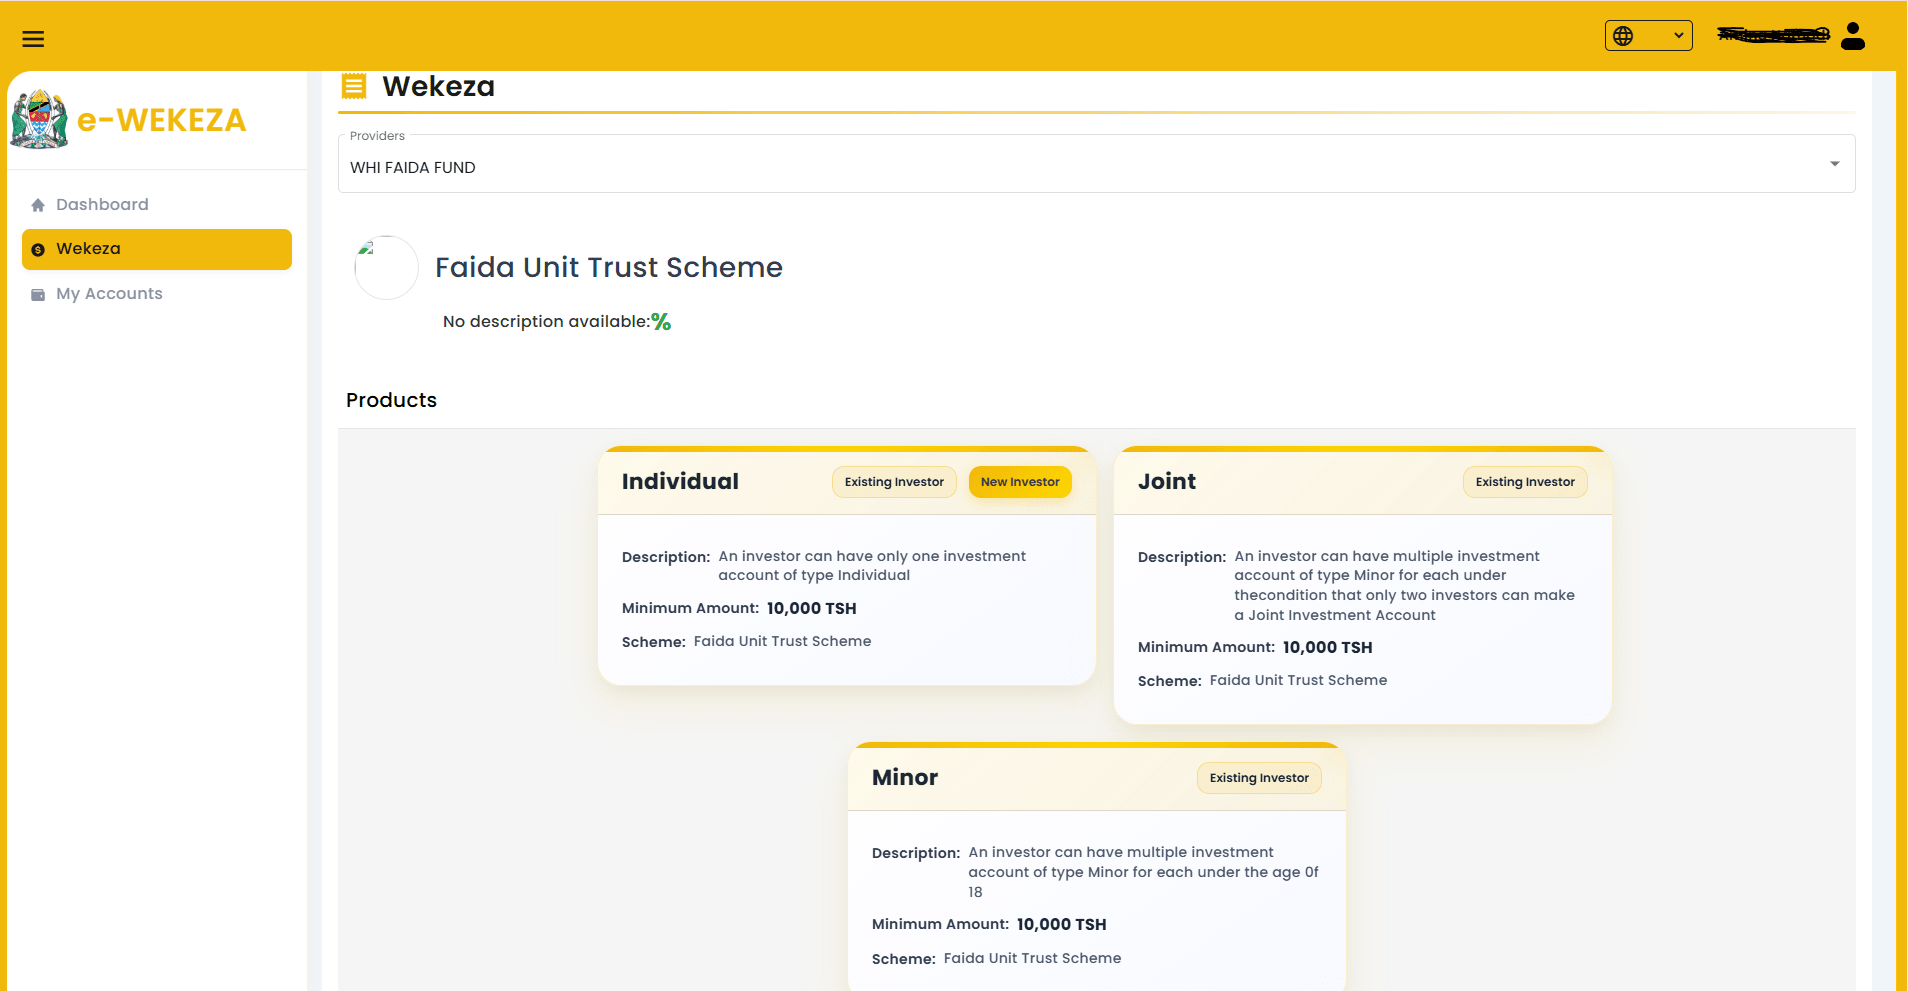1908x991 pixels.
Task: Open My Accounts menu item
Action: (109, 294)
